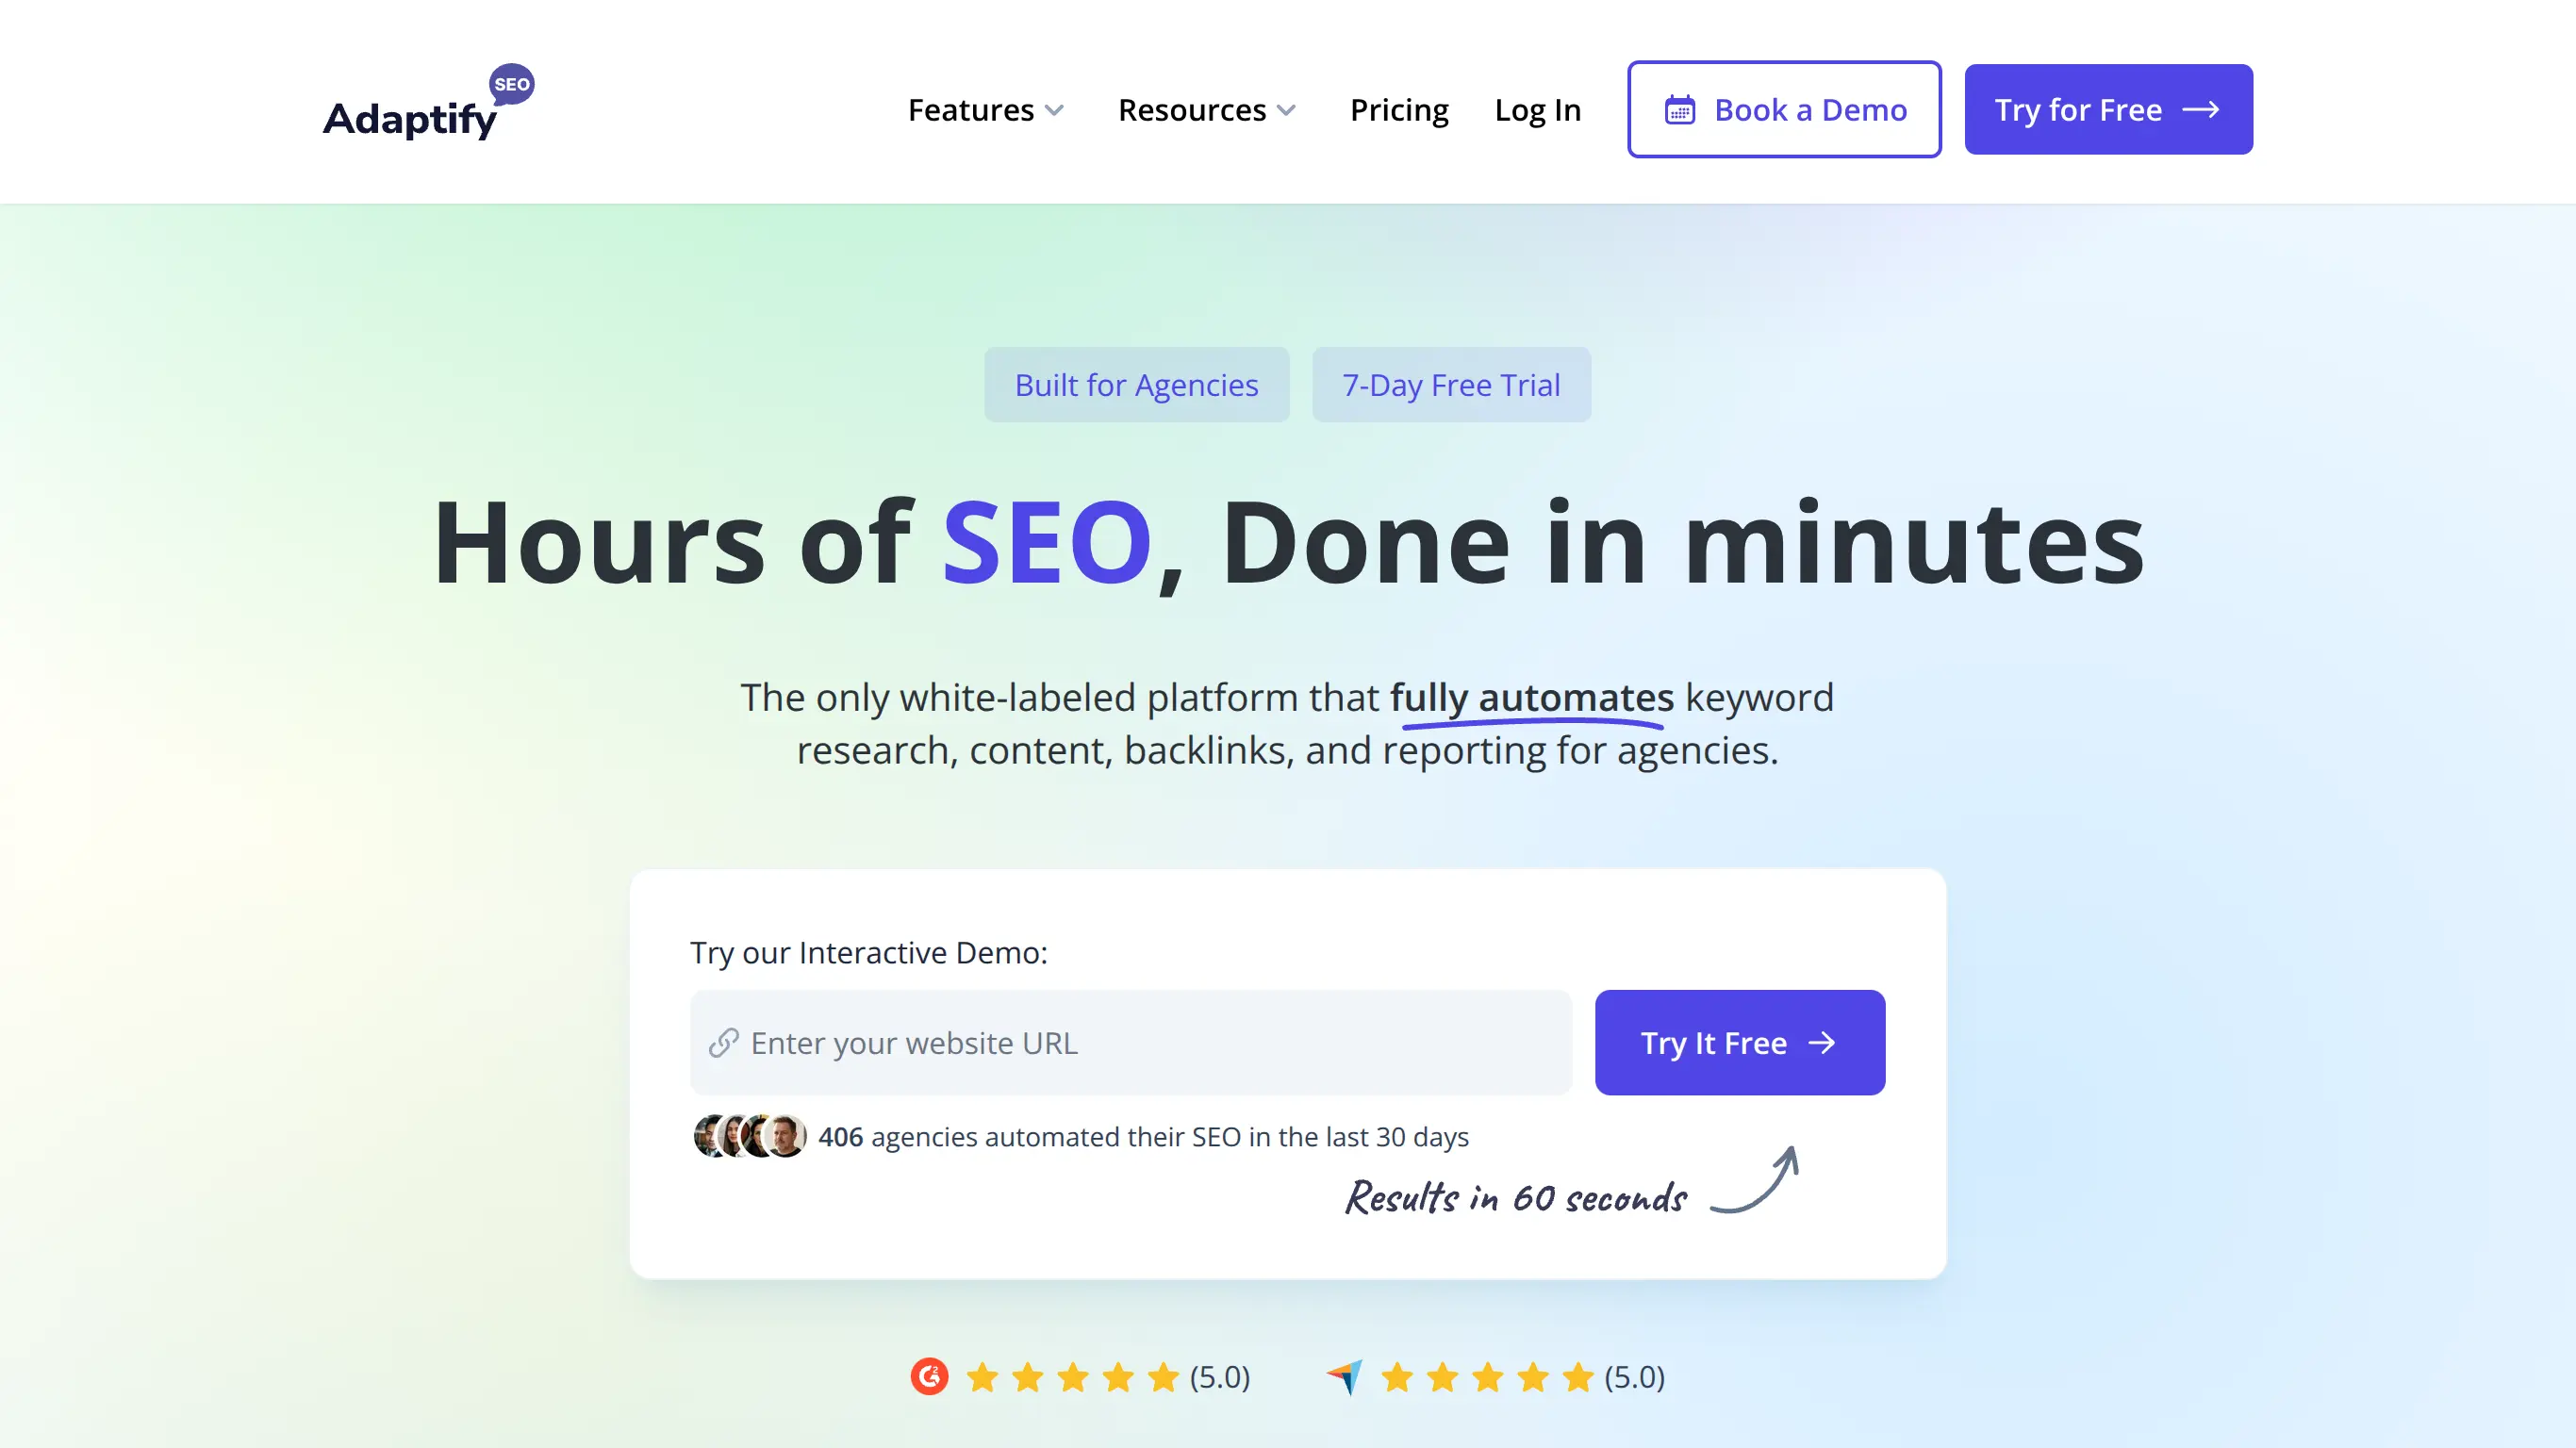Viewport: 2576px width, 1448px height.
Task: Click the G2 review logo
Action: point(928,1376)
